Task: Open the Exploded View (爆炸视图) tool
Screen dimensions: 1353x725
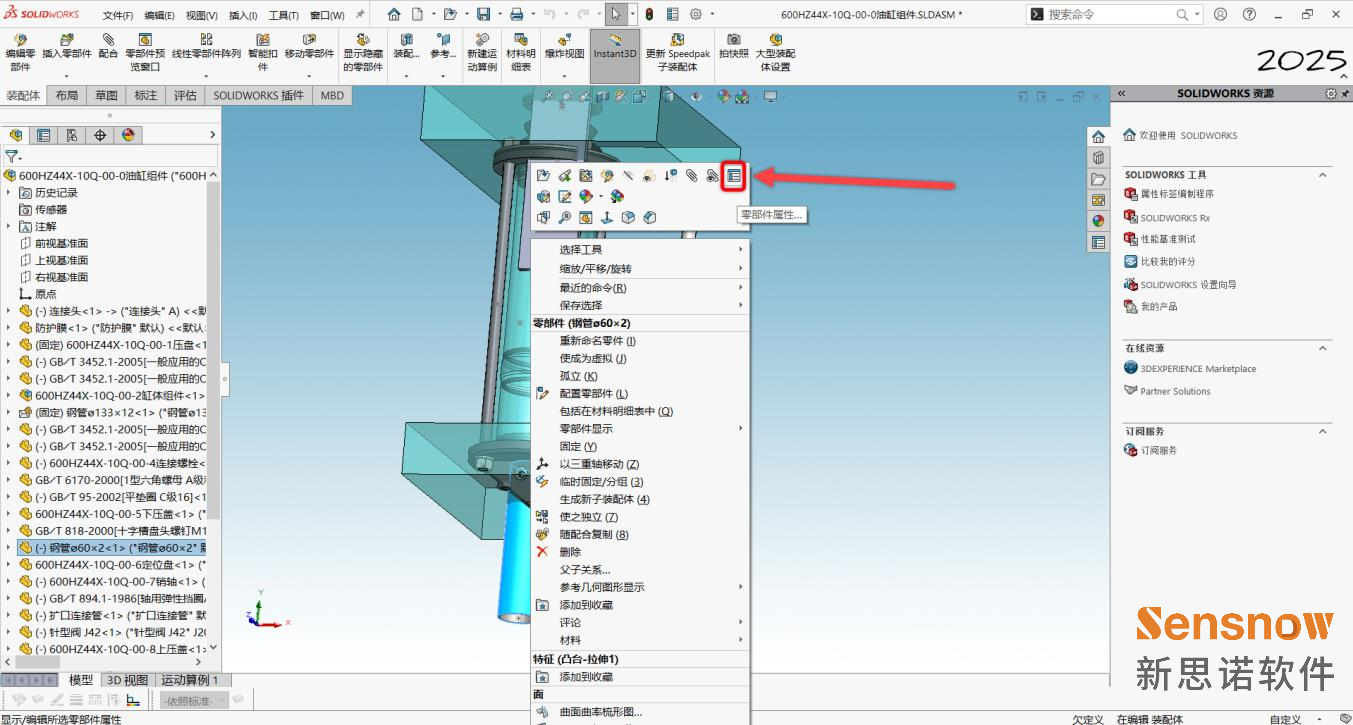Action: [564, 46]
